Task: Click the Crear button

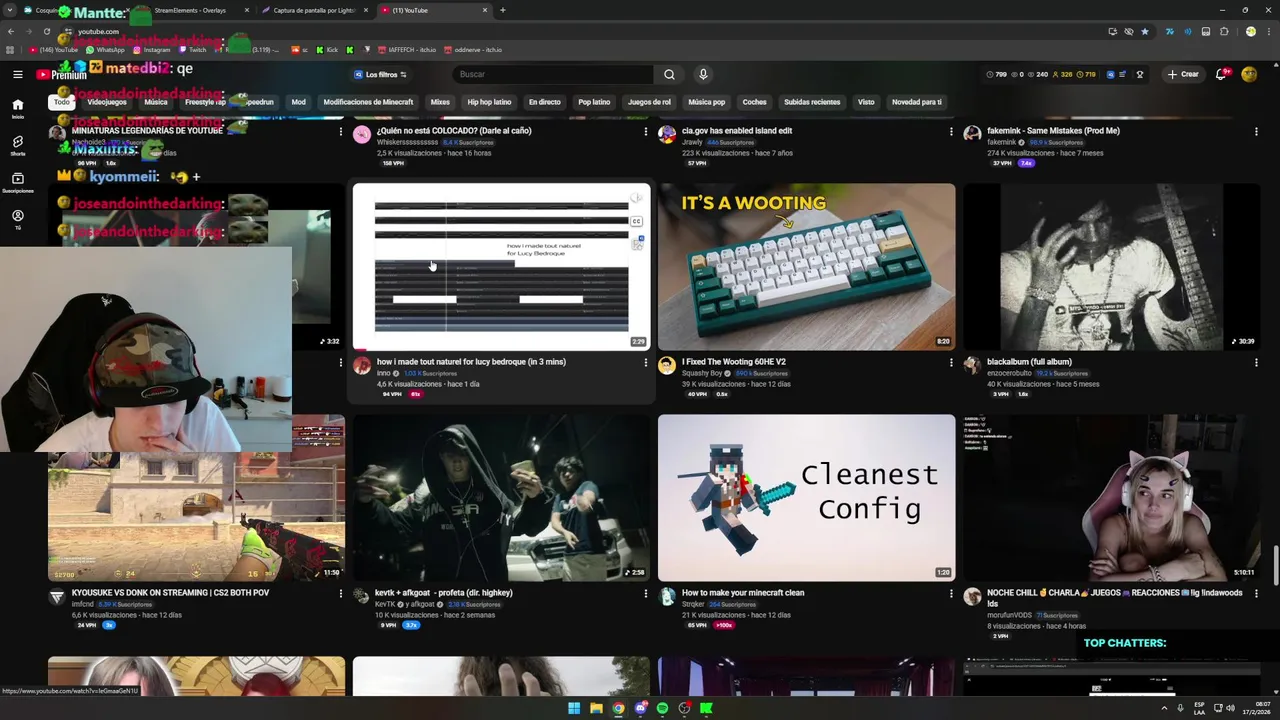Action: (1183, 74)
